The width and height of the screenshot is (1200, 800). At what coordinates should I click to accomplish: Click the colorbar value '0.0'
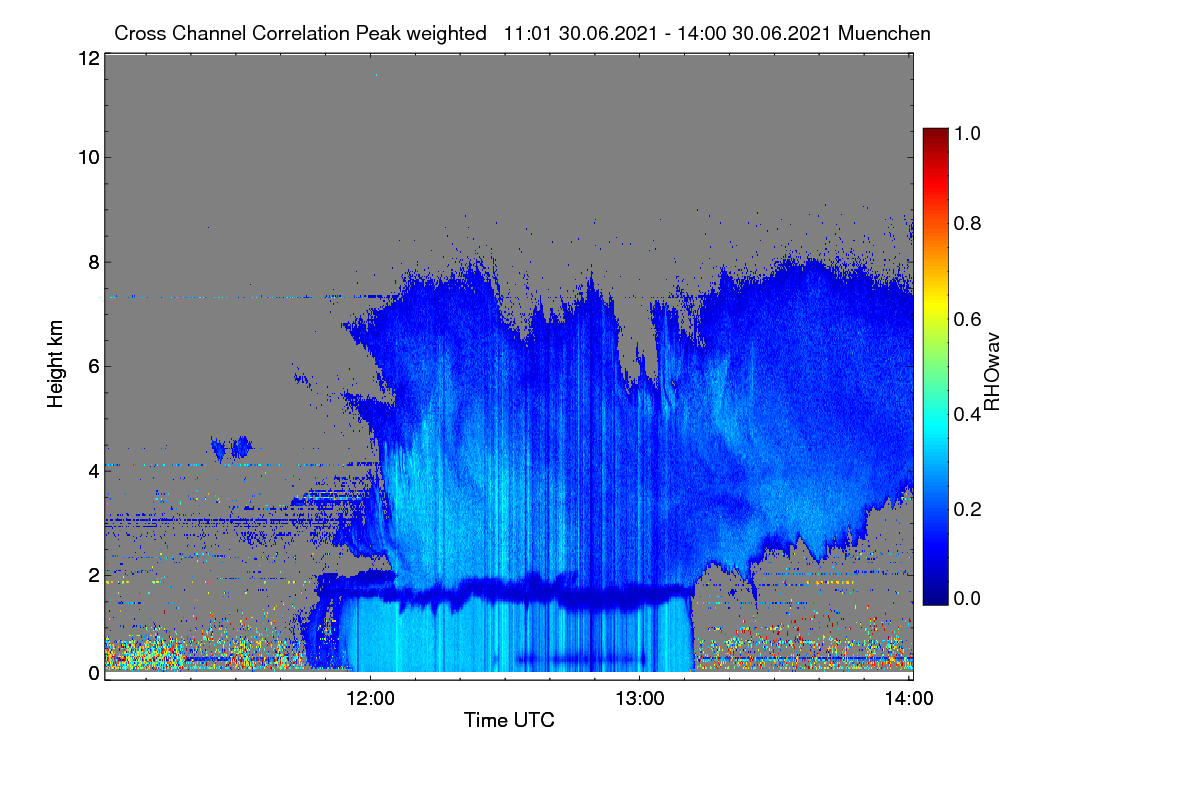(968, 598)
